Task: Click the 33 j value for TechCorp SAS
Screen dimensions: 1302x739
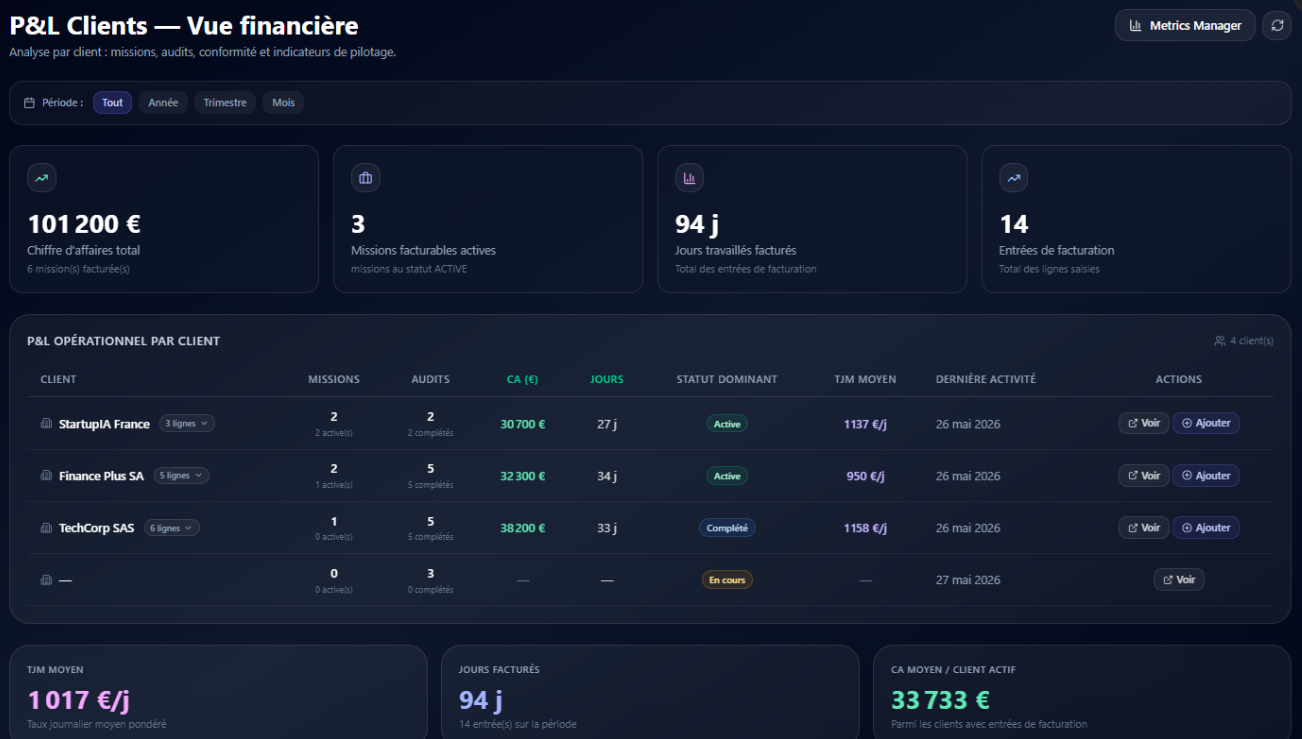Action: tap(607, 528)
